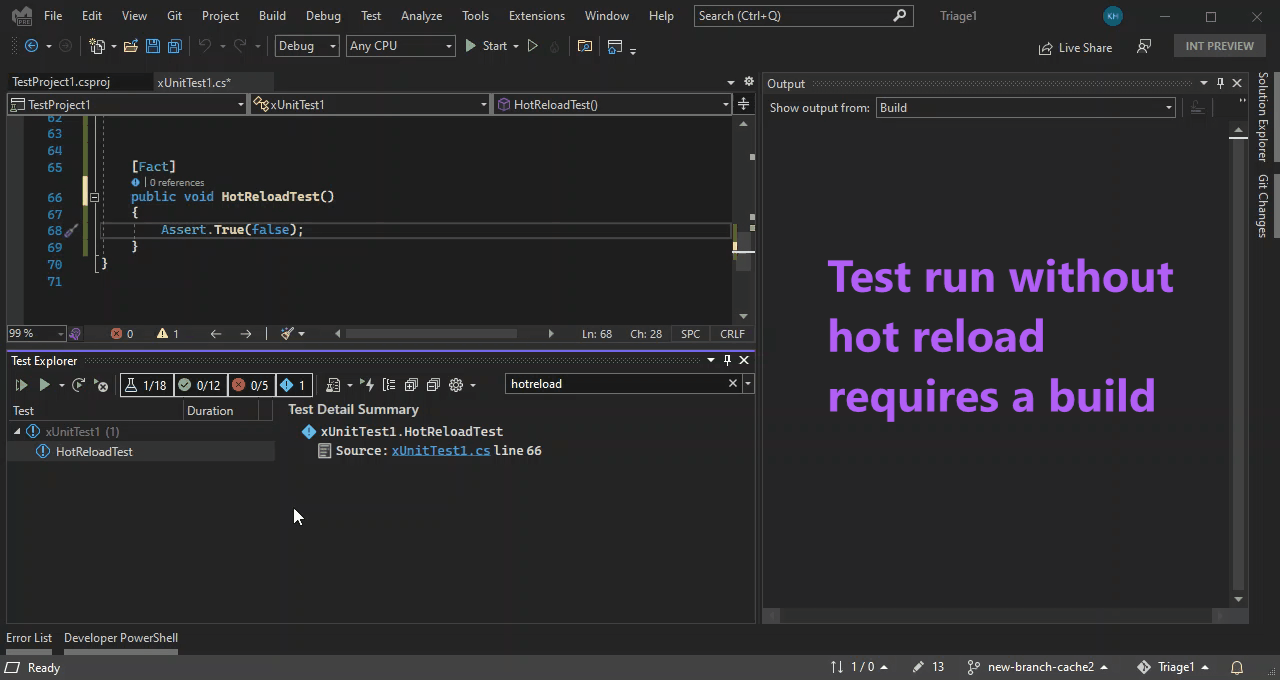Click the Live Share button
The image size is (1280, 680).
[x=1075, y=47]
